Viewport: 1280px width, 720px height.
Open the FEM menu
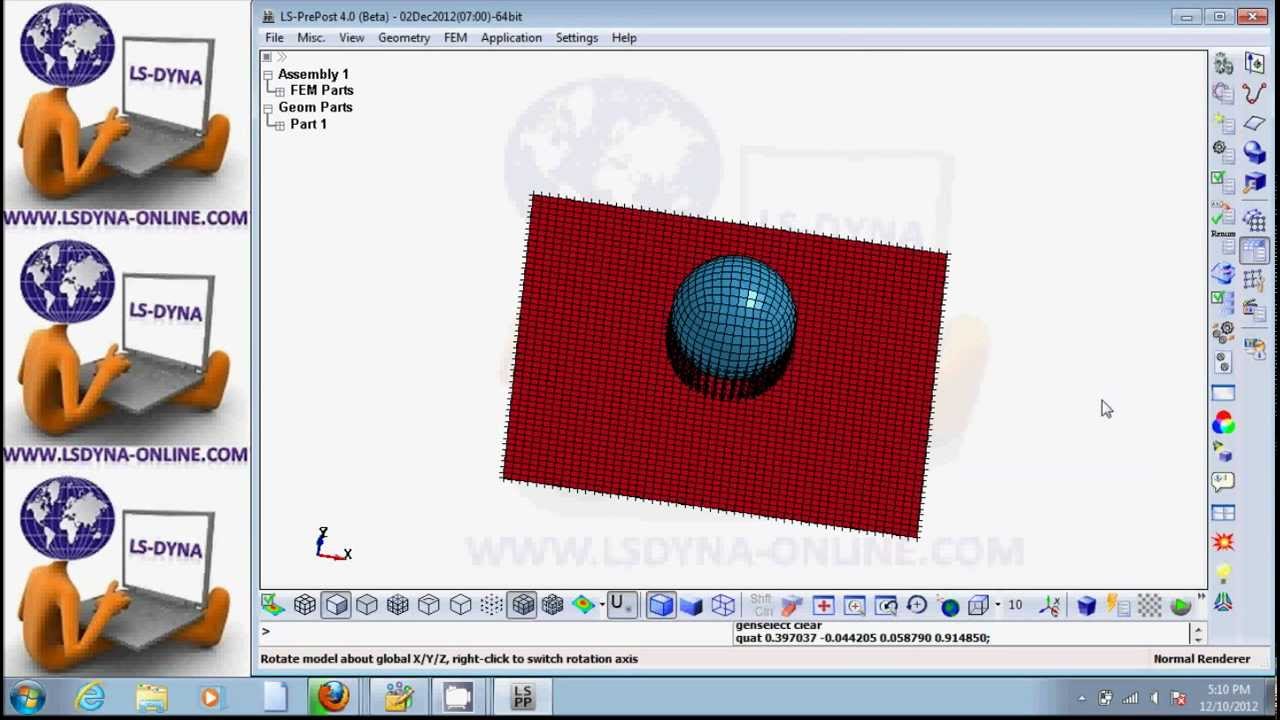tap(455, 38)
